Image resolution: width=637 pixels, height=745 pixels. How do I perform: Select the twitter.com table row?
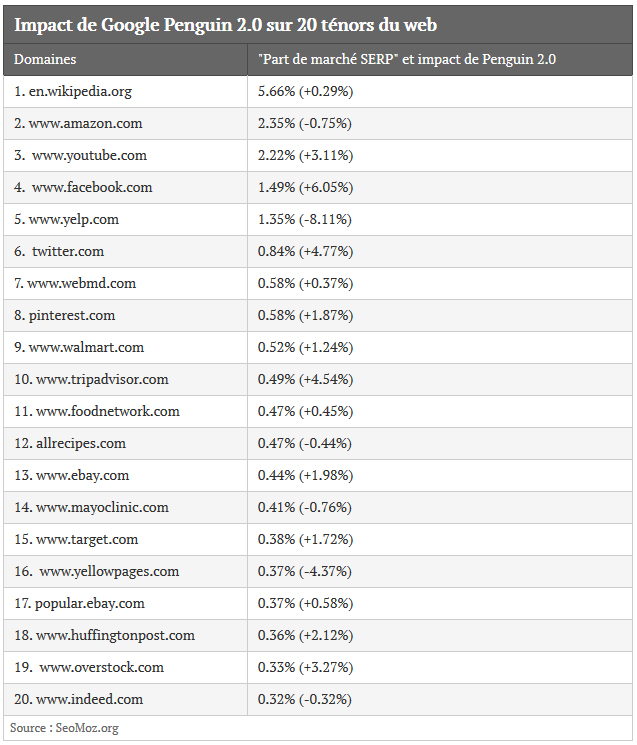pyautogui.click(x=318, y=251)
